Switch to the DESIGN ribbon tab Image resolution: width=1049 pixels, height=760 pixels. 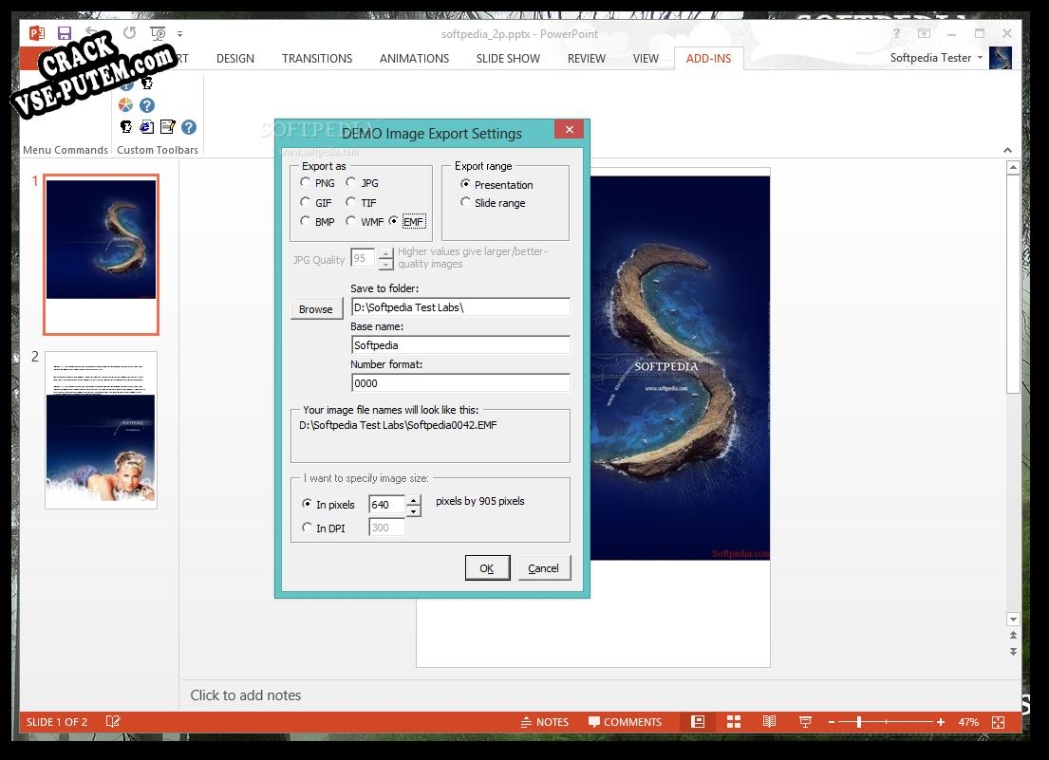(235, 59)
